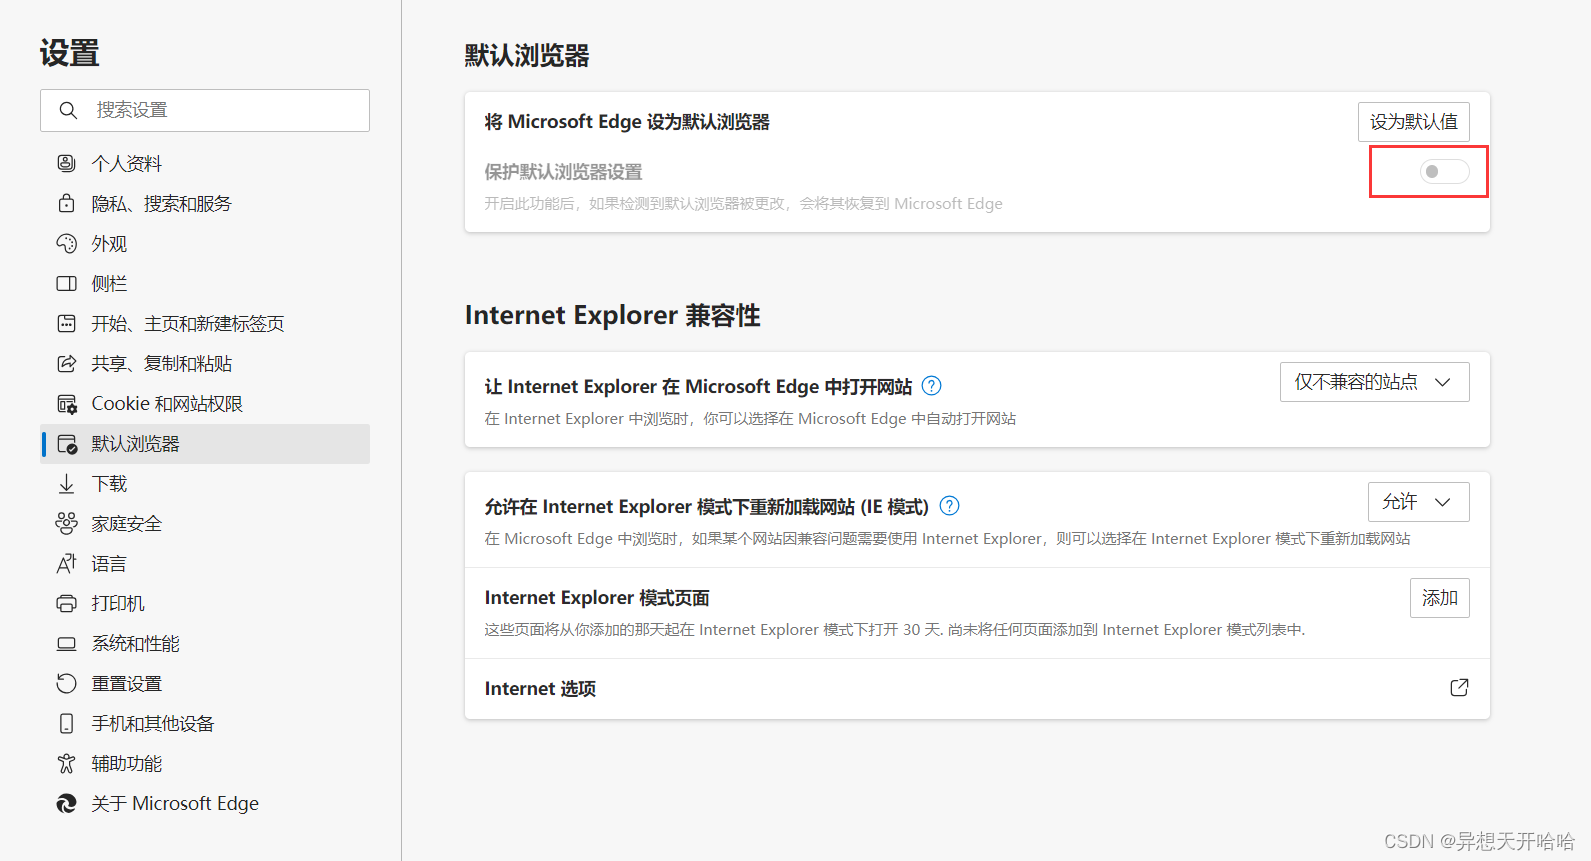Go to 重置设置

click(x=205, y=683)
